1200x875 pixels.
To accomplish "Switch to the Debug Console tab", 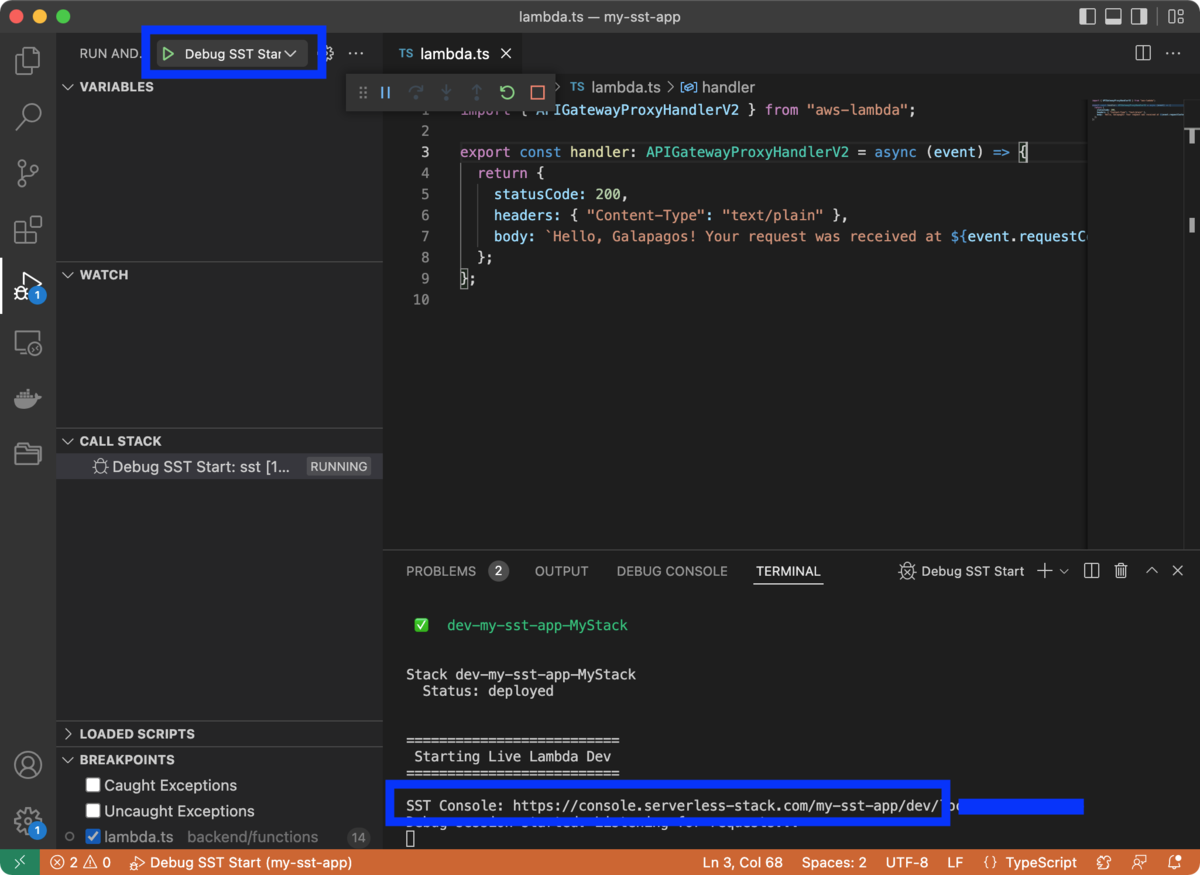I will (x=671, y=570).
